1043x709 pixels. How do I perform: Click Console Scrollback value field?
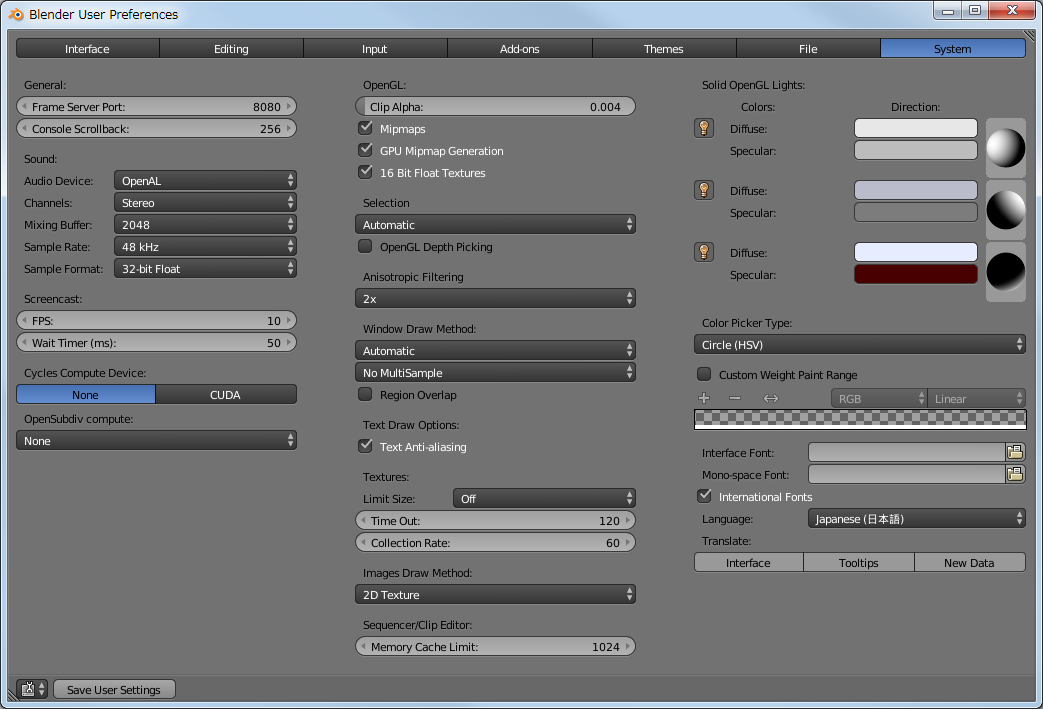click(156, 128)
